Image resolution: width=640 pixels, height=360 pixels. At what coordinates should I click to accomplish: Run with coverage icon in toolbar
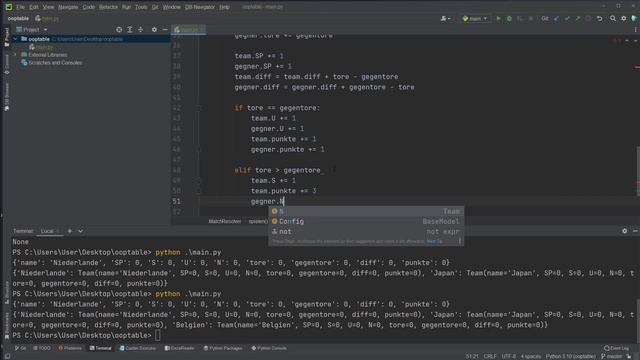coord(520,18)
